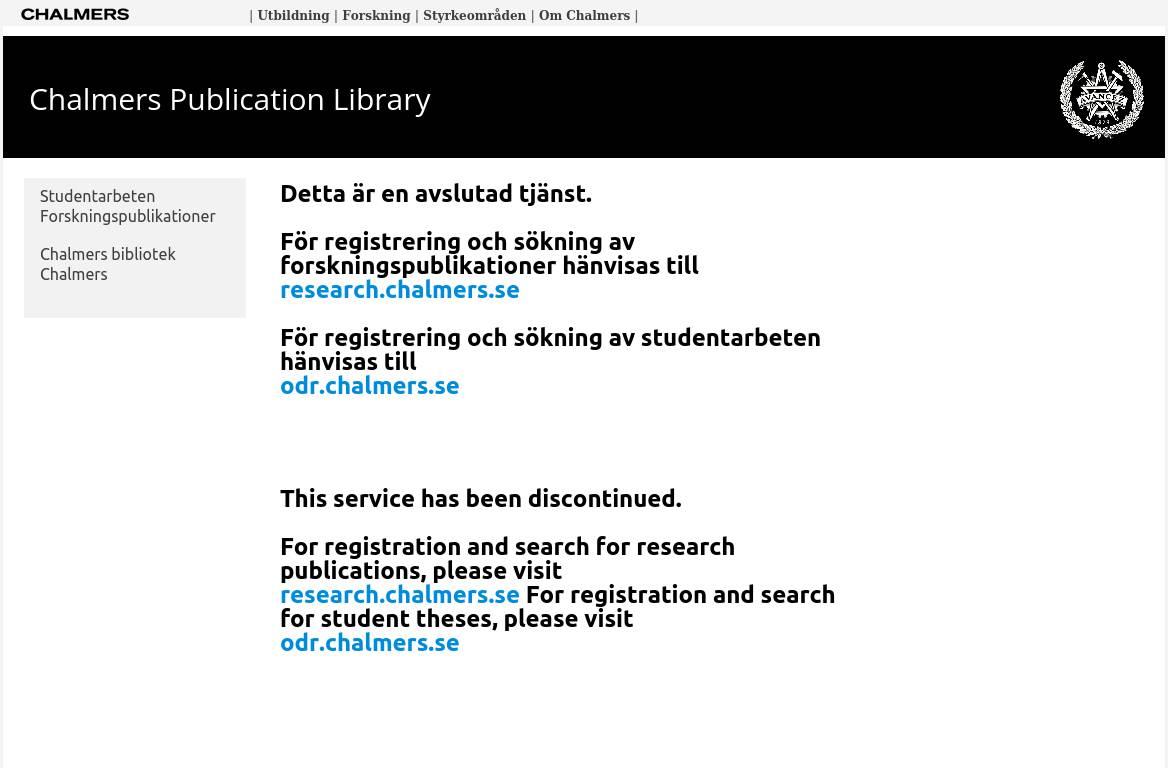Click the English text about student theses

[680, 606]
